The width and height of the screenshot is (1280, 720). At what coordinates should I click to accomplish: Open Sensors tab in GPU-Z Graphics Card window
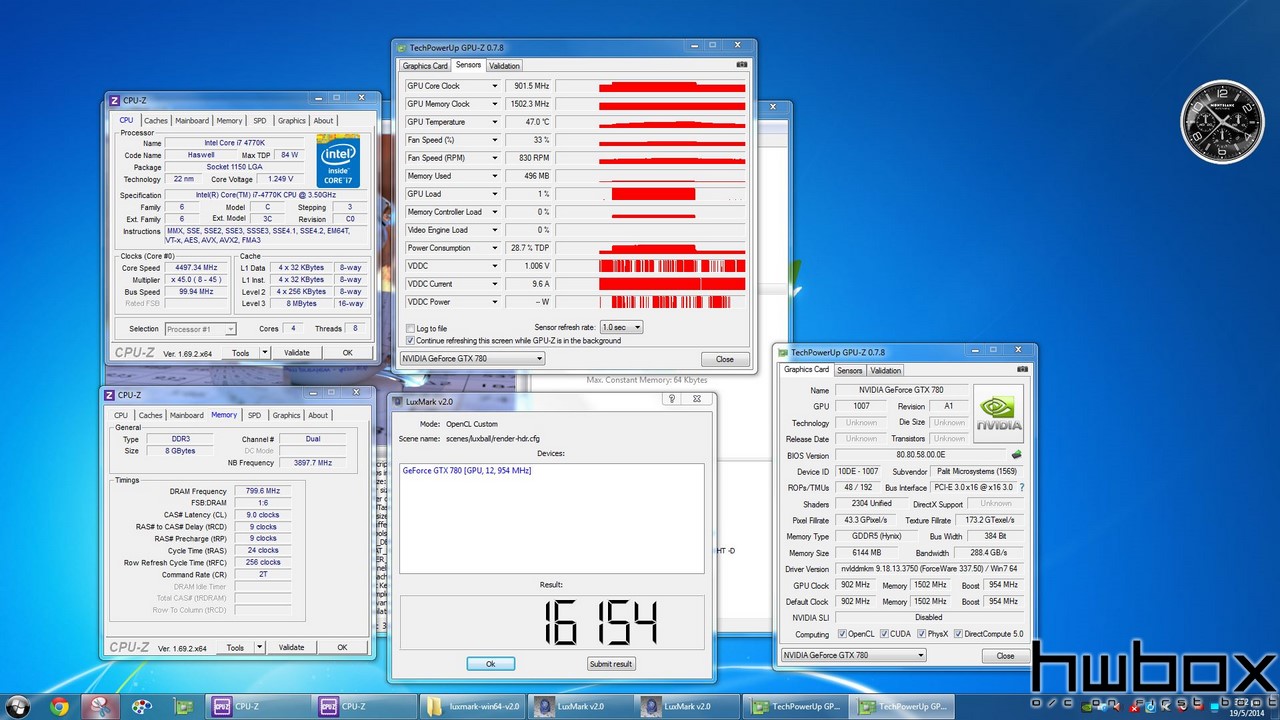point(850,371)
